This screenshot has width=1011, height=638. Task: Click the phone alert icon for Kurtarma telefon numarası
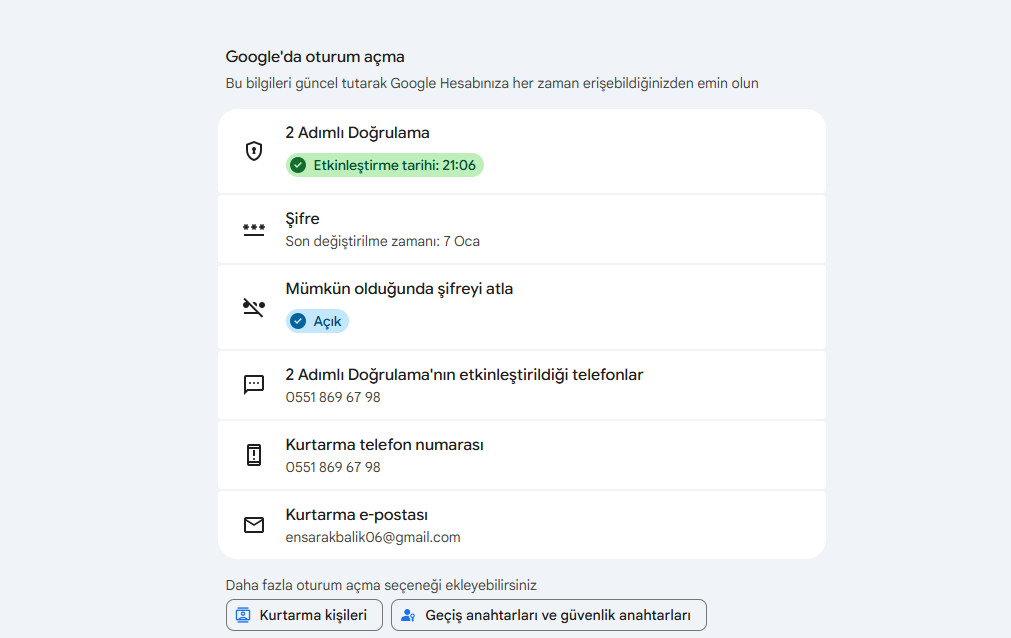click(254, 455)
